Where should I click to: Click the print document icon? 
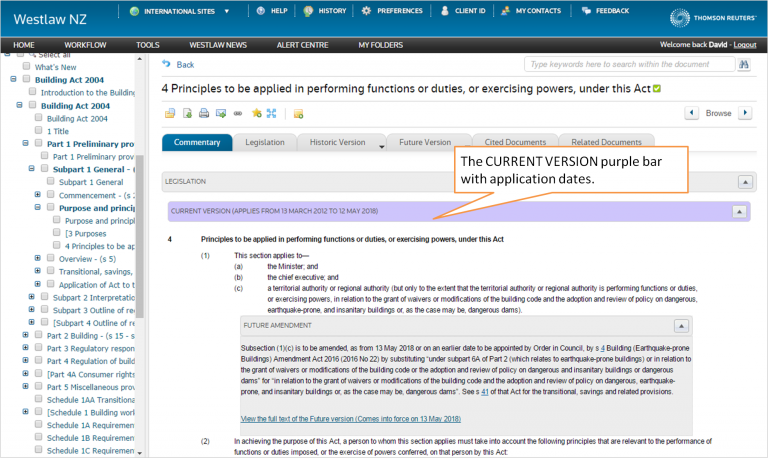tap(204, 114)
